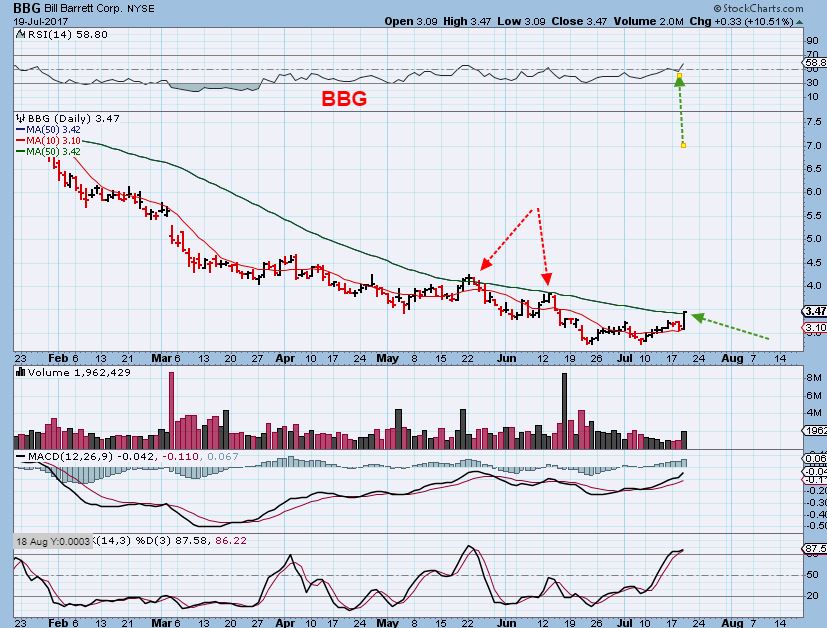Click the BBG (Daily) 3.47 legend label
The width and height of the screenshot is (827, 628).
click(74, 118)
